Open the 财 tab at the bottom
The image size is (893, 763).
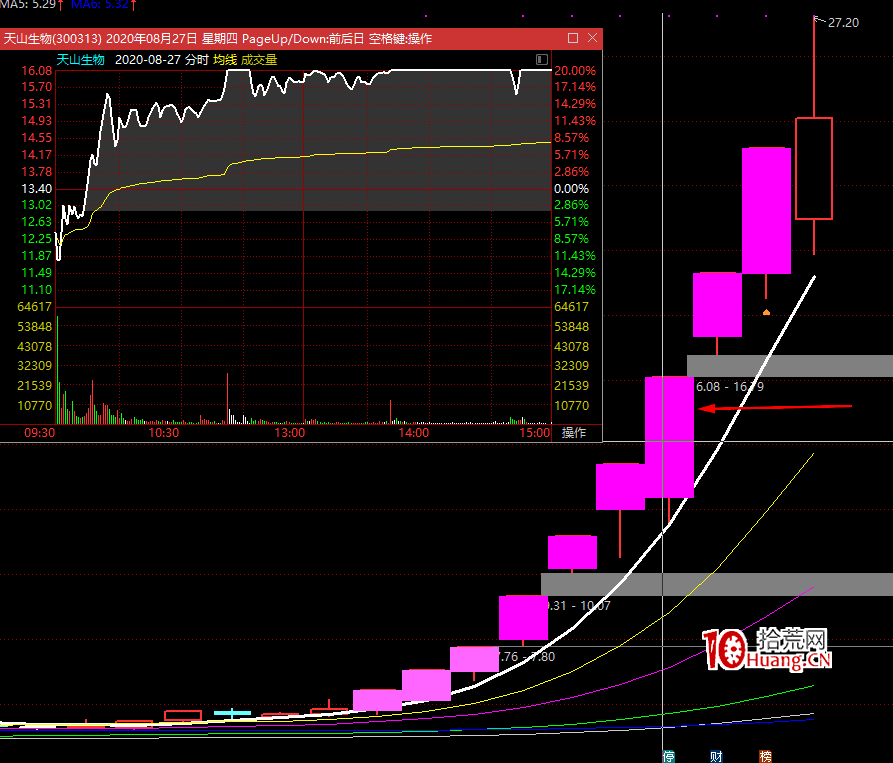coord(716,756)
